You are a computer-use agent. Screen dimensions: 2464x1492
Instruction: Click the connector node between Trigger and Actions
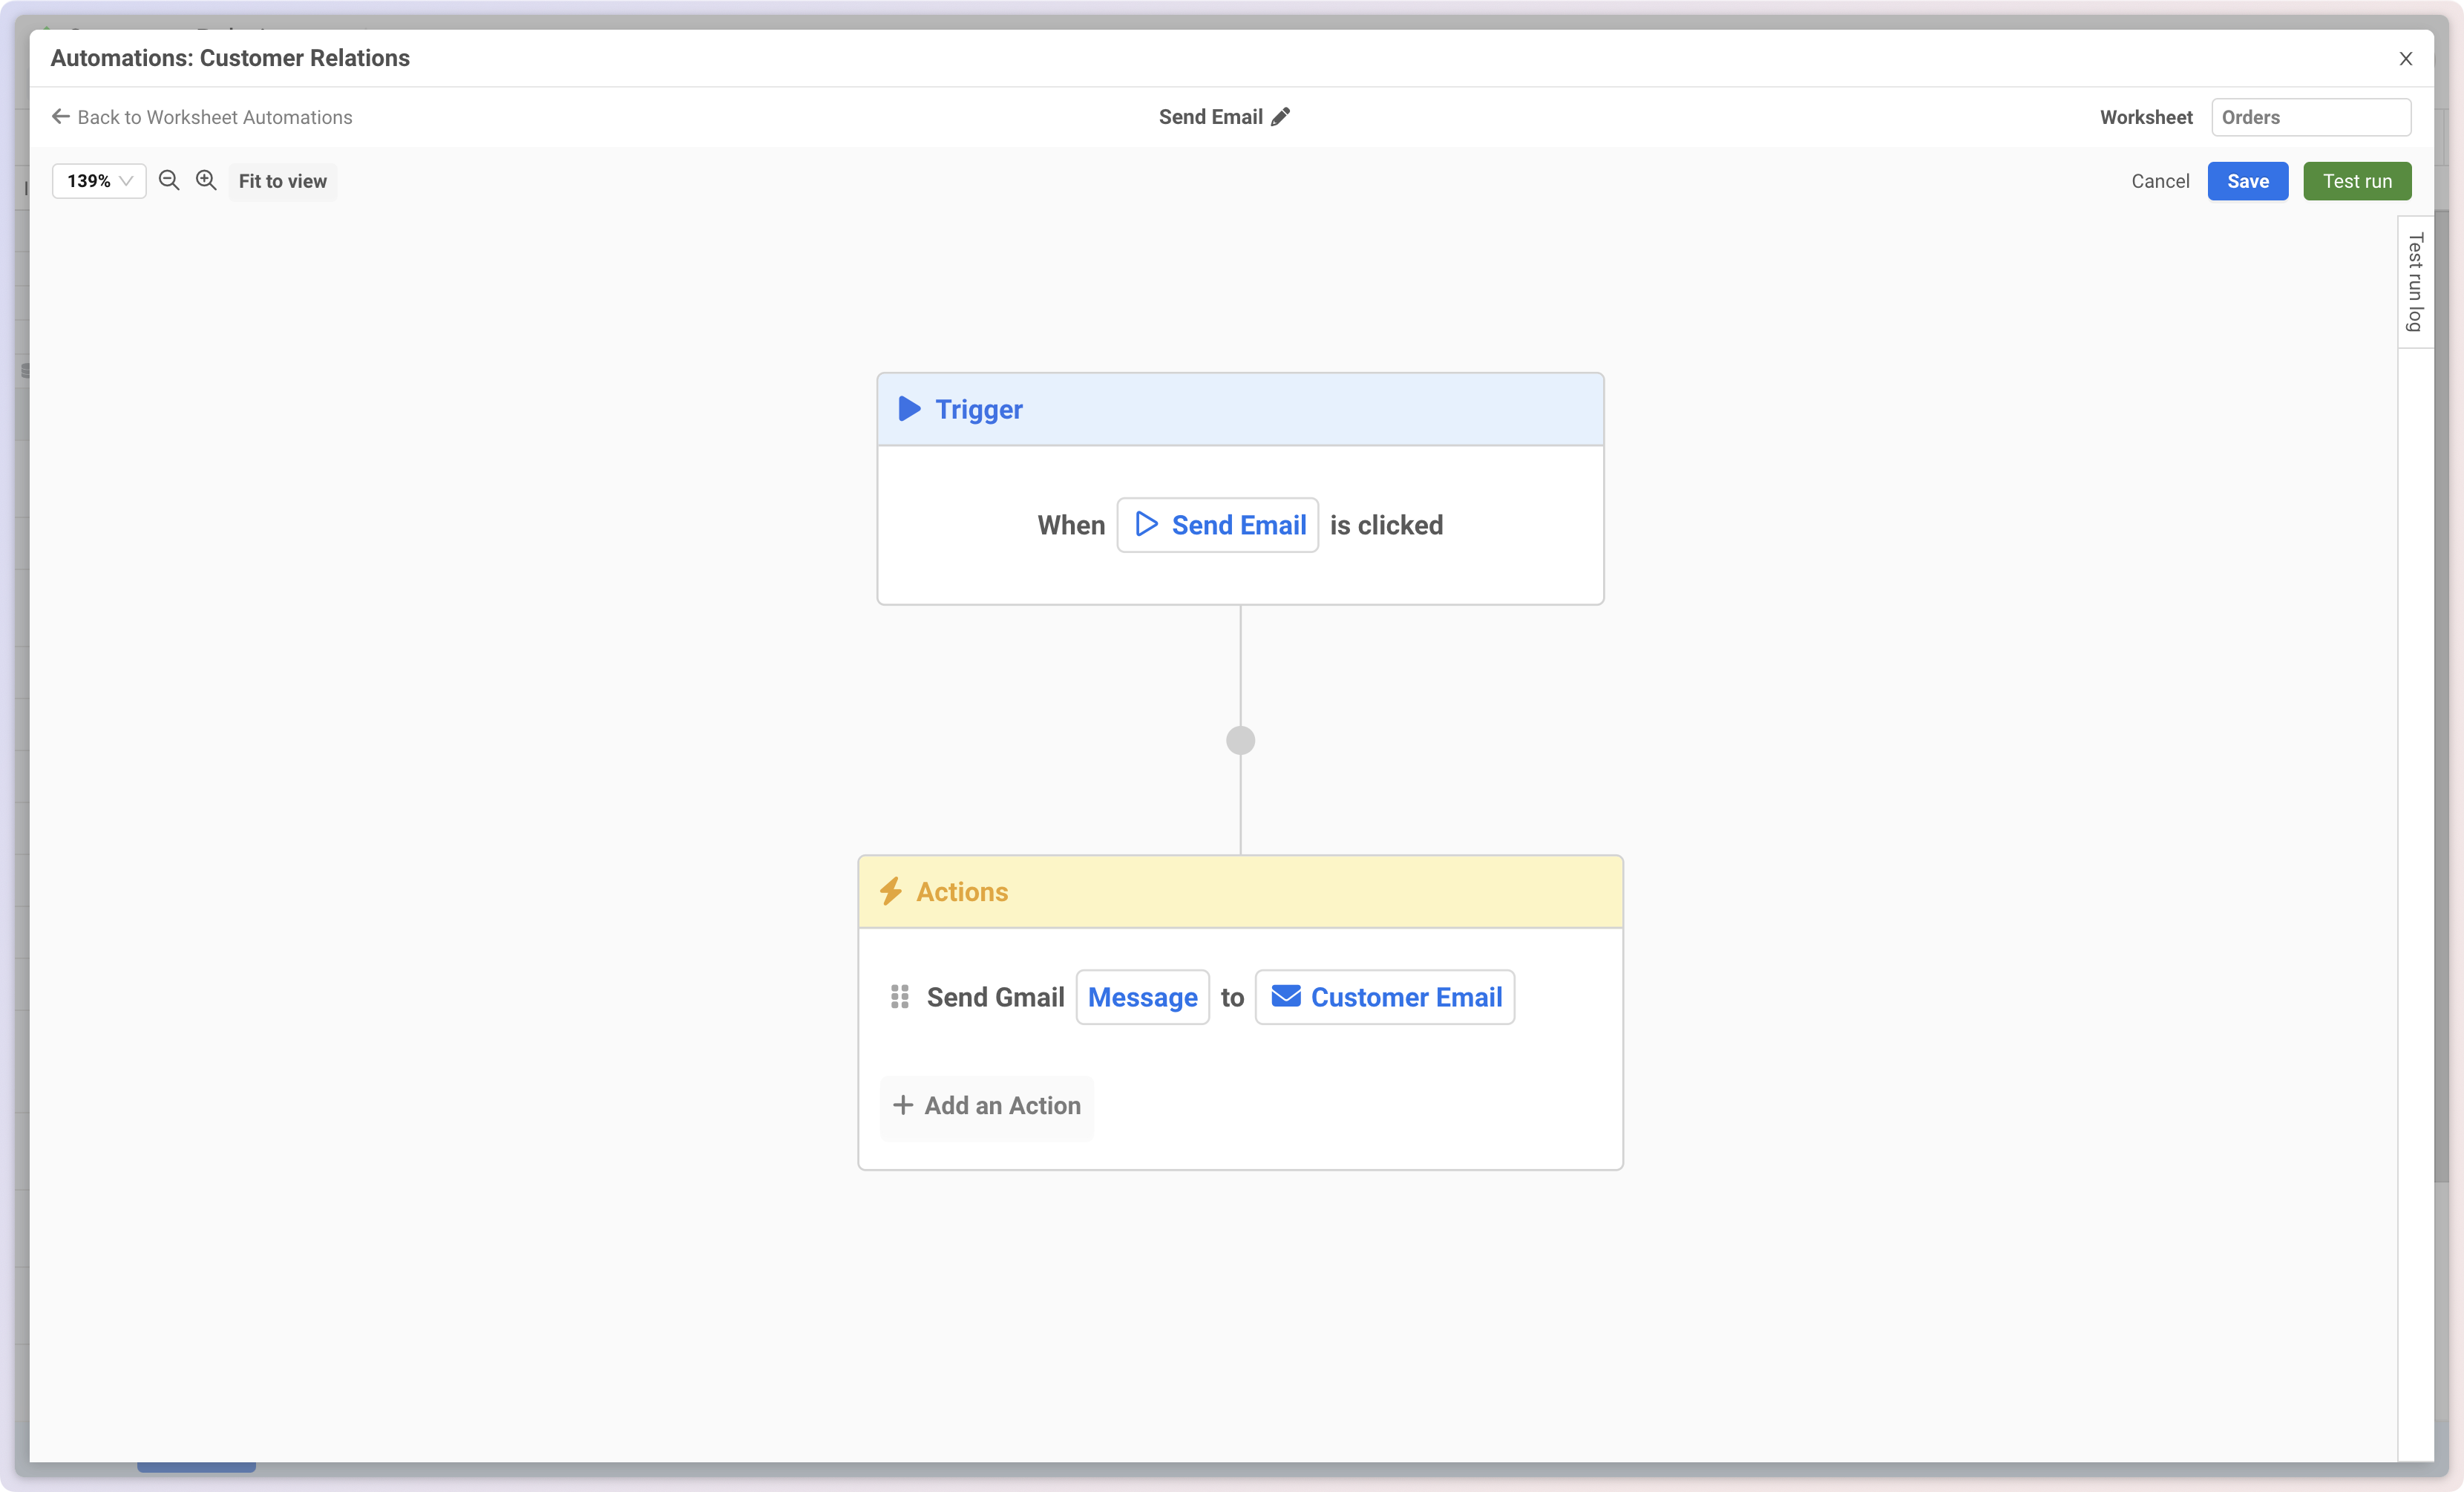coord(1240,741)
